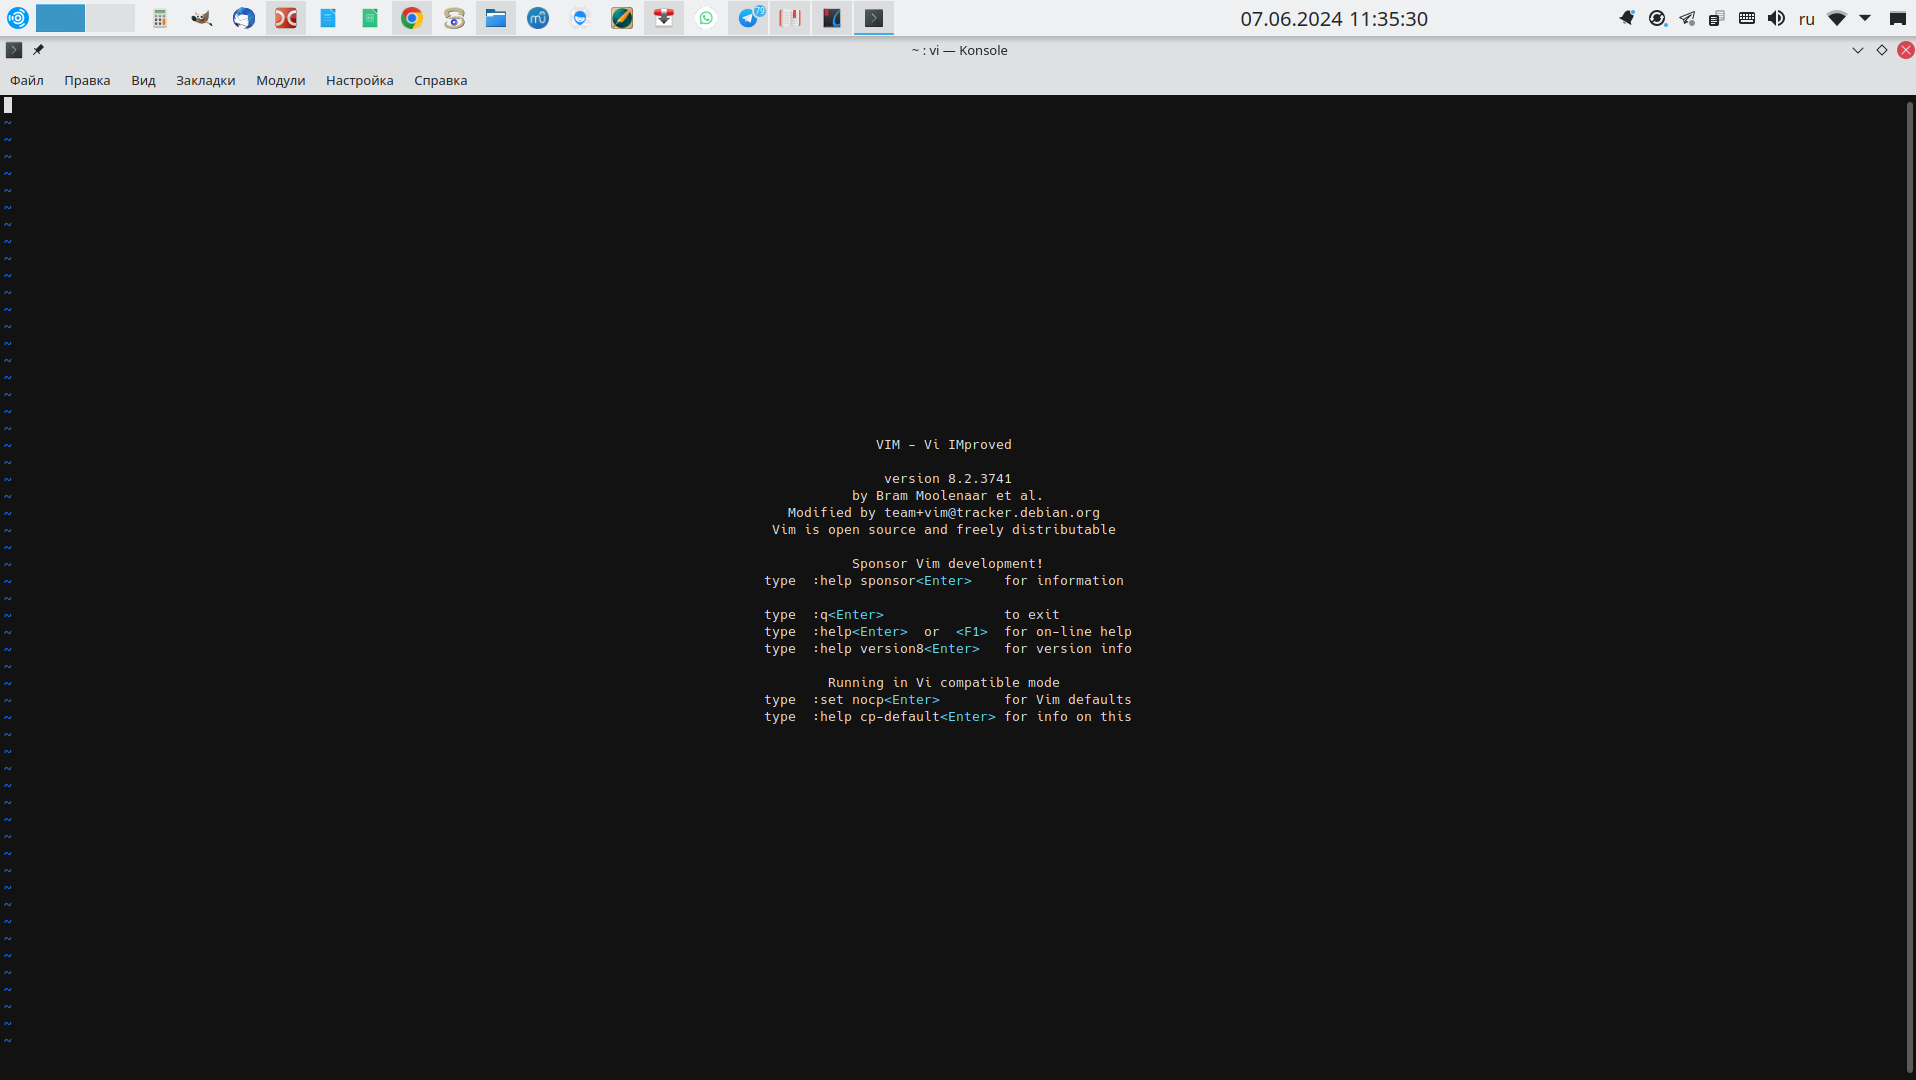Open the Справка menu
1916x1080 pixels.
click(x=441, y=81)
